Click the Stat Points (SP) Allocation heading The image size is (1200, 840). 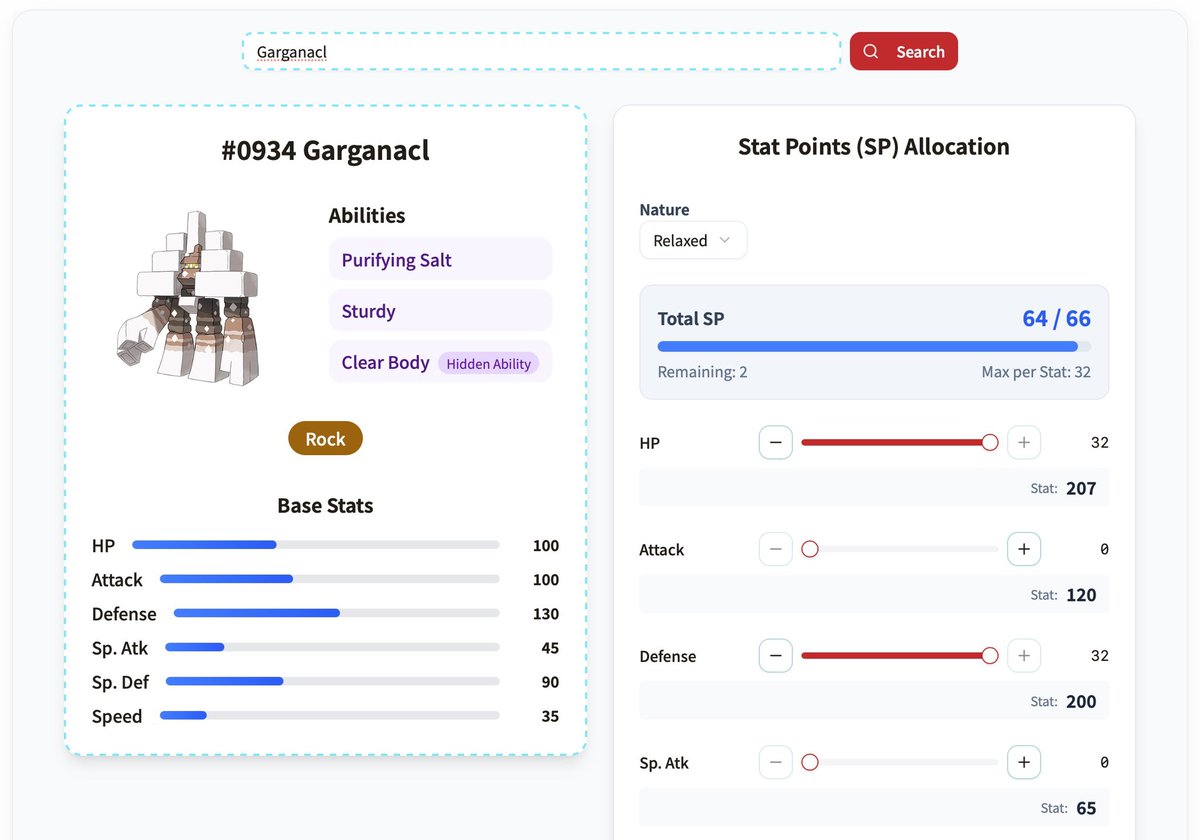point(874,147)
